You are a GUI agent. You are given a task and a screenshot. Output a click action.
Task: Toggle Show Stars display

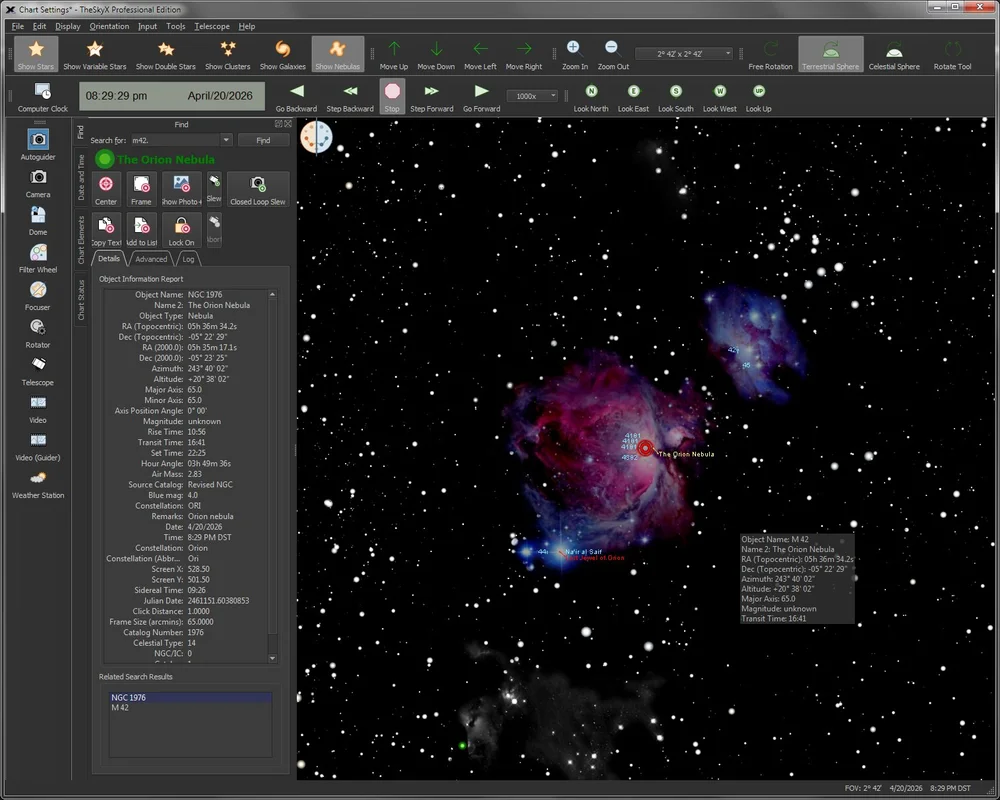click(36, 54)
